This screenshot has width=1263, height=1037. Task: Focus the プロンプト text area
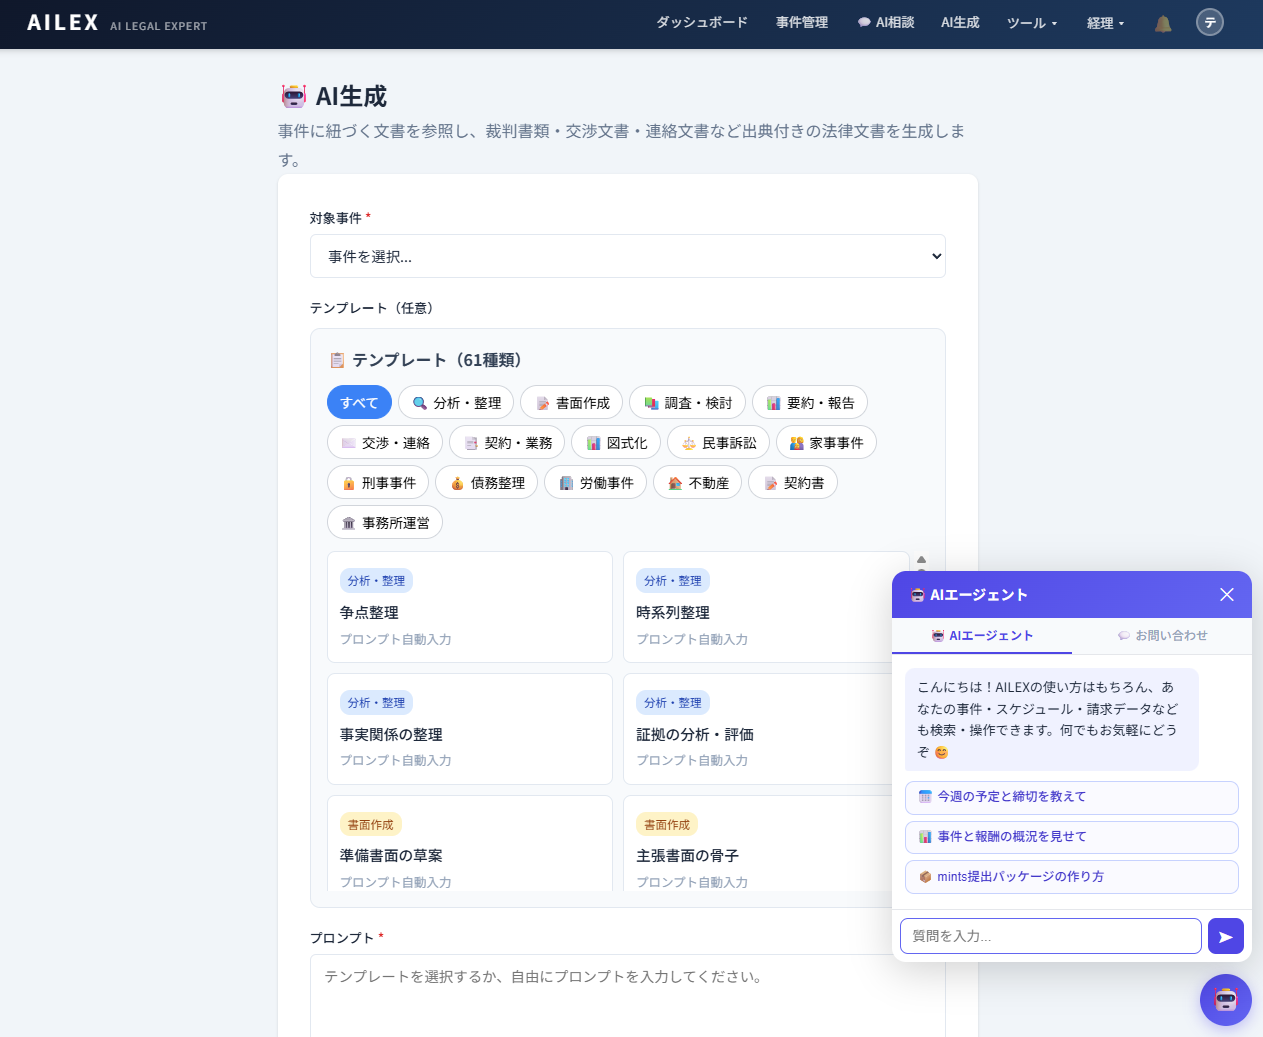(628, 996)
